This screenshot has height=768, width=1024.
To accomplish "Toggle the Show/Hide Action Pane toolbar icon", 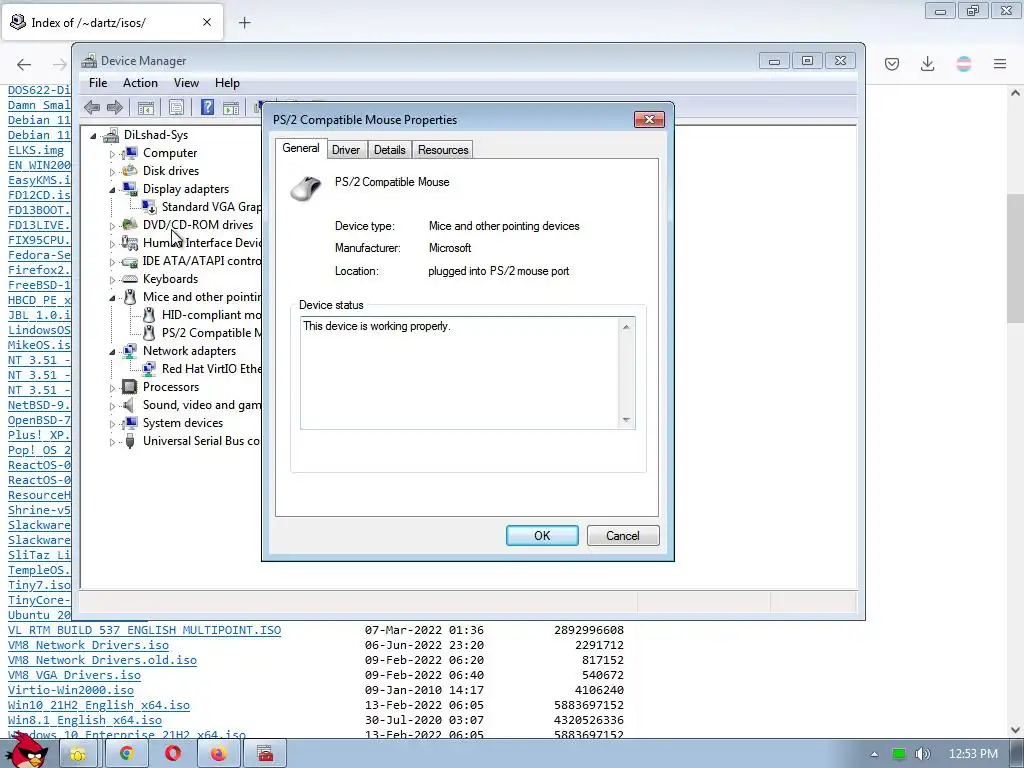I will click(x=231, y=108).
